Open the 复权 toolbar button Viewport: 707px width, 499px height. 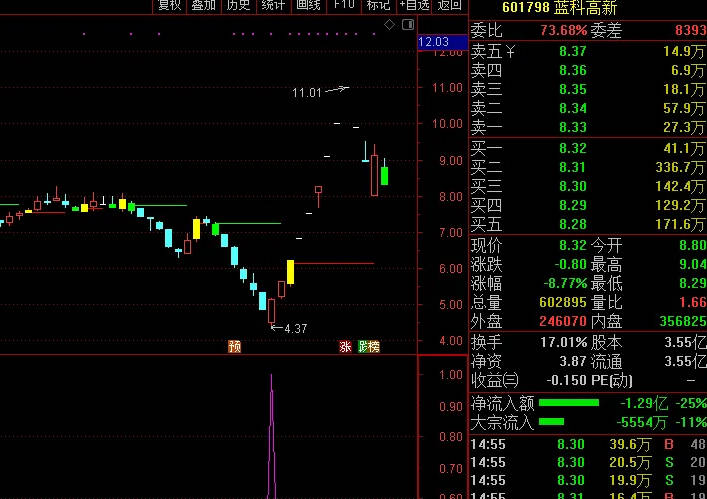170,5
